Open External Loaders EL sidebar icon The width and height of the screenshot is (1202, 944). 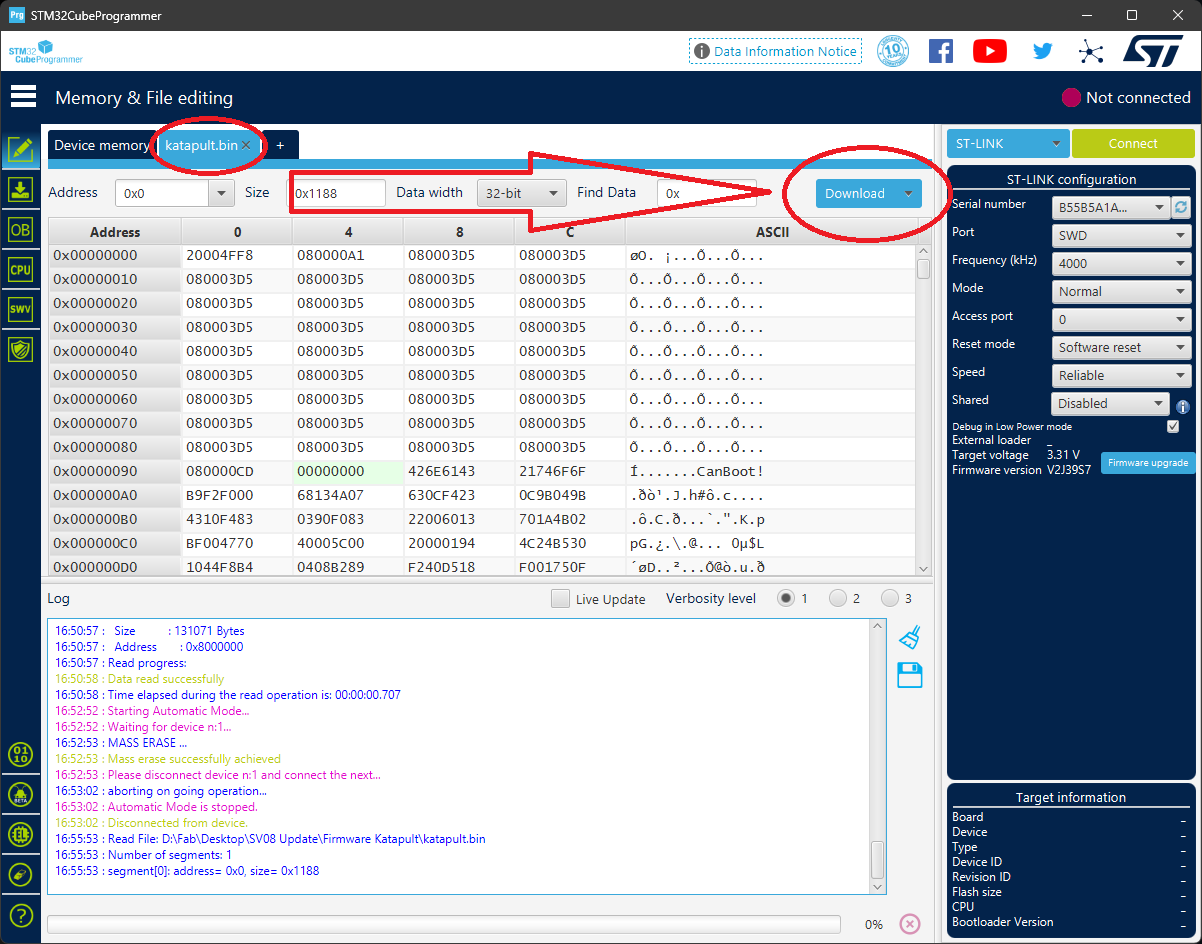20,834
